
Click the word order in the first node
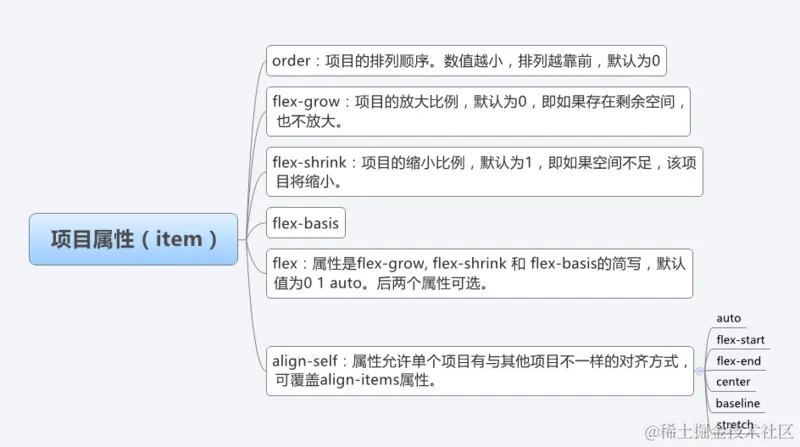[x=291, y=61]
